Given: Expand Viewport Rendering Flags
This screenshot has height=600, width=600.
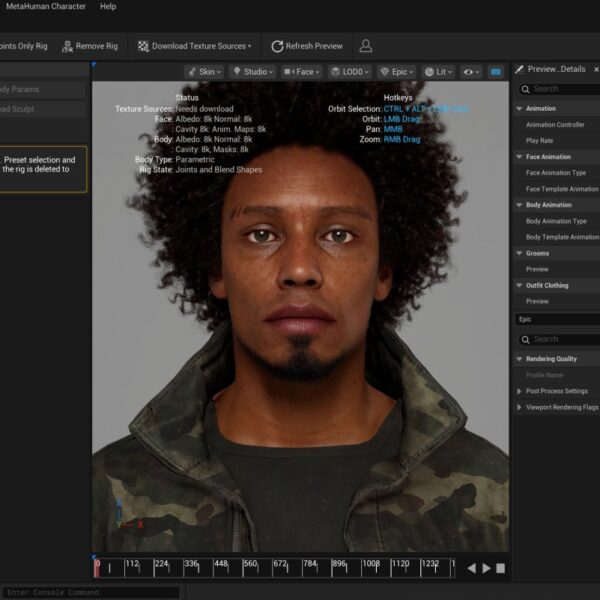Looking at the screenshot, I should pos(519,407).
